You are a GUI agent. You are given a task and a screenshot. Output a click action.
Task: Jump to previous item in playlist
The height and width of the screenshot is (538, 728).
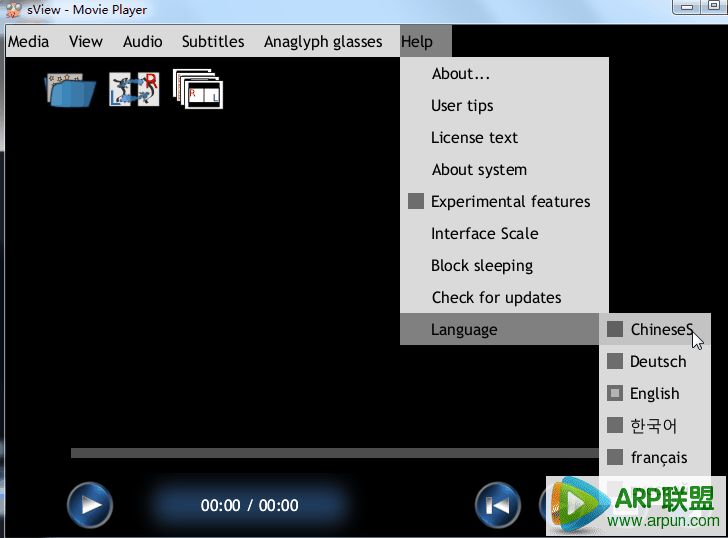[x=498, y=505]
